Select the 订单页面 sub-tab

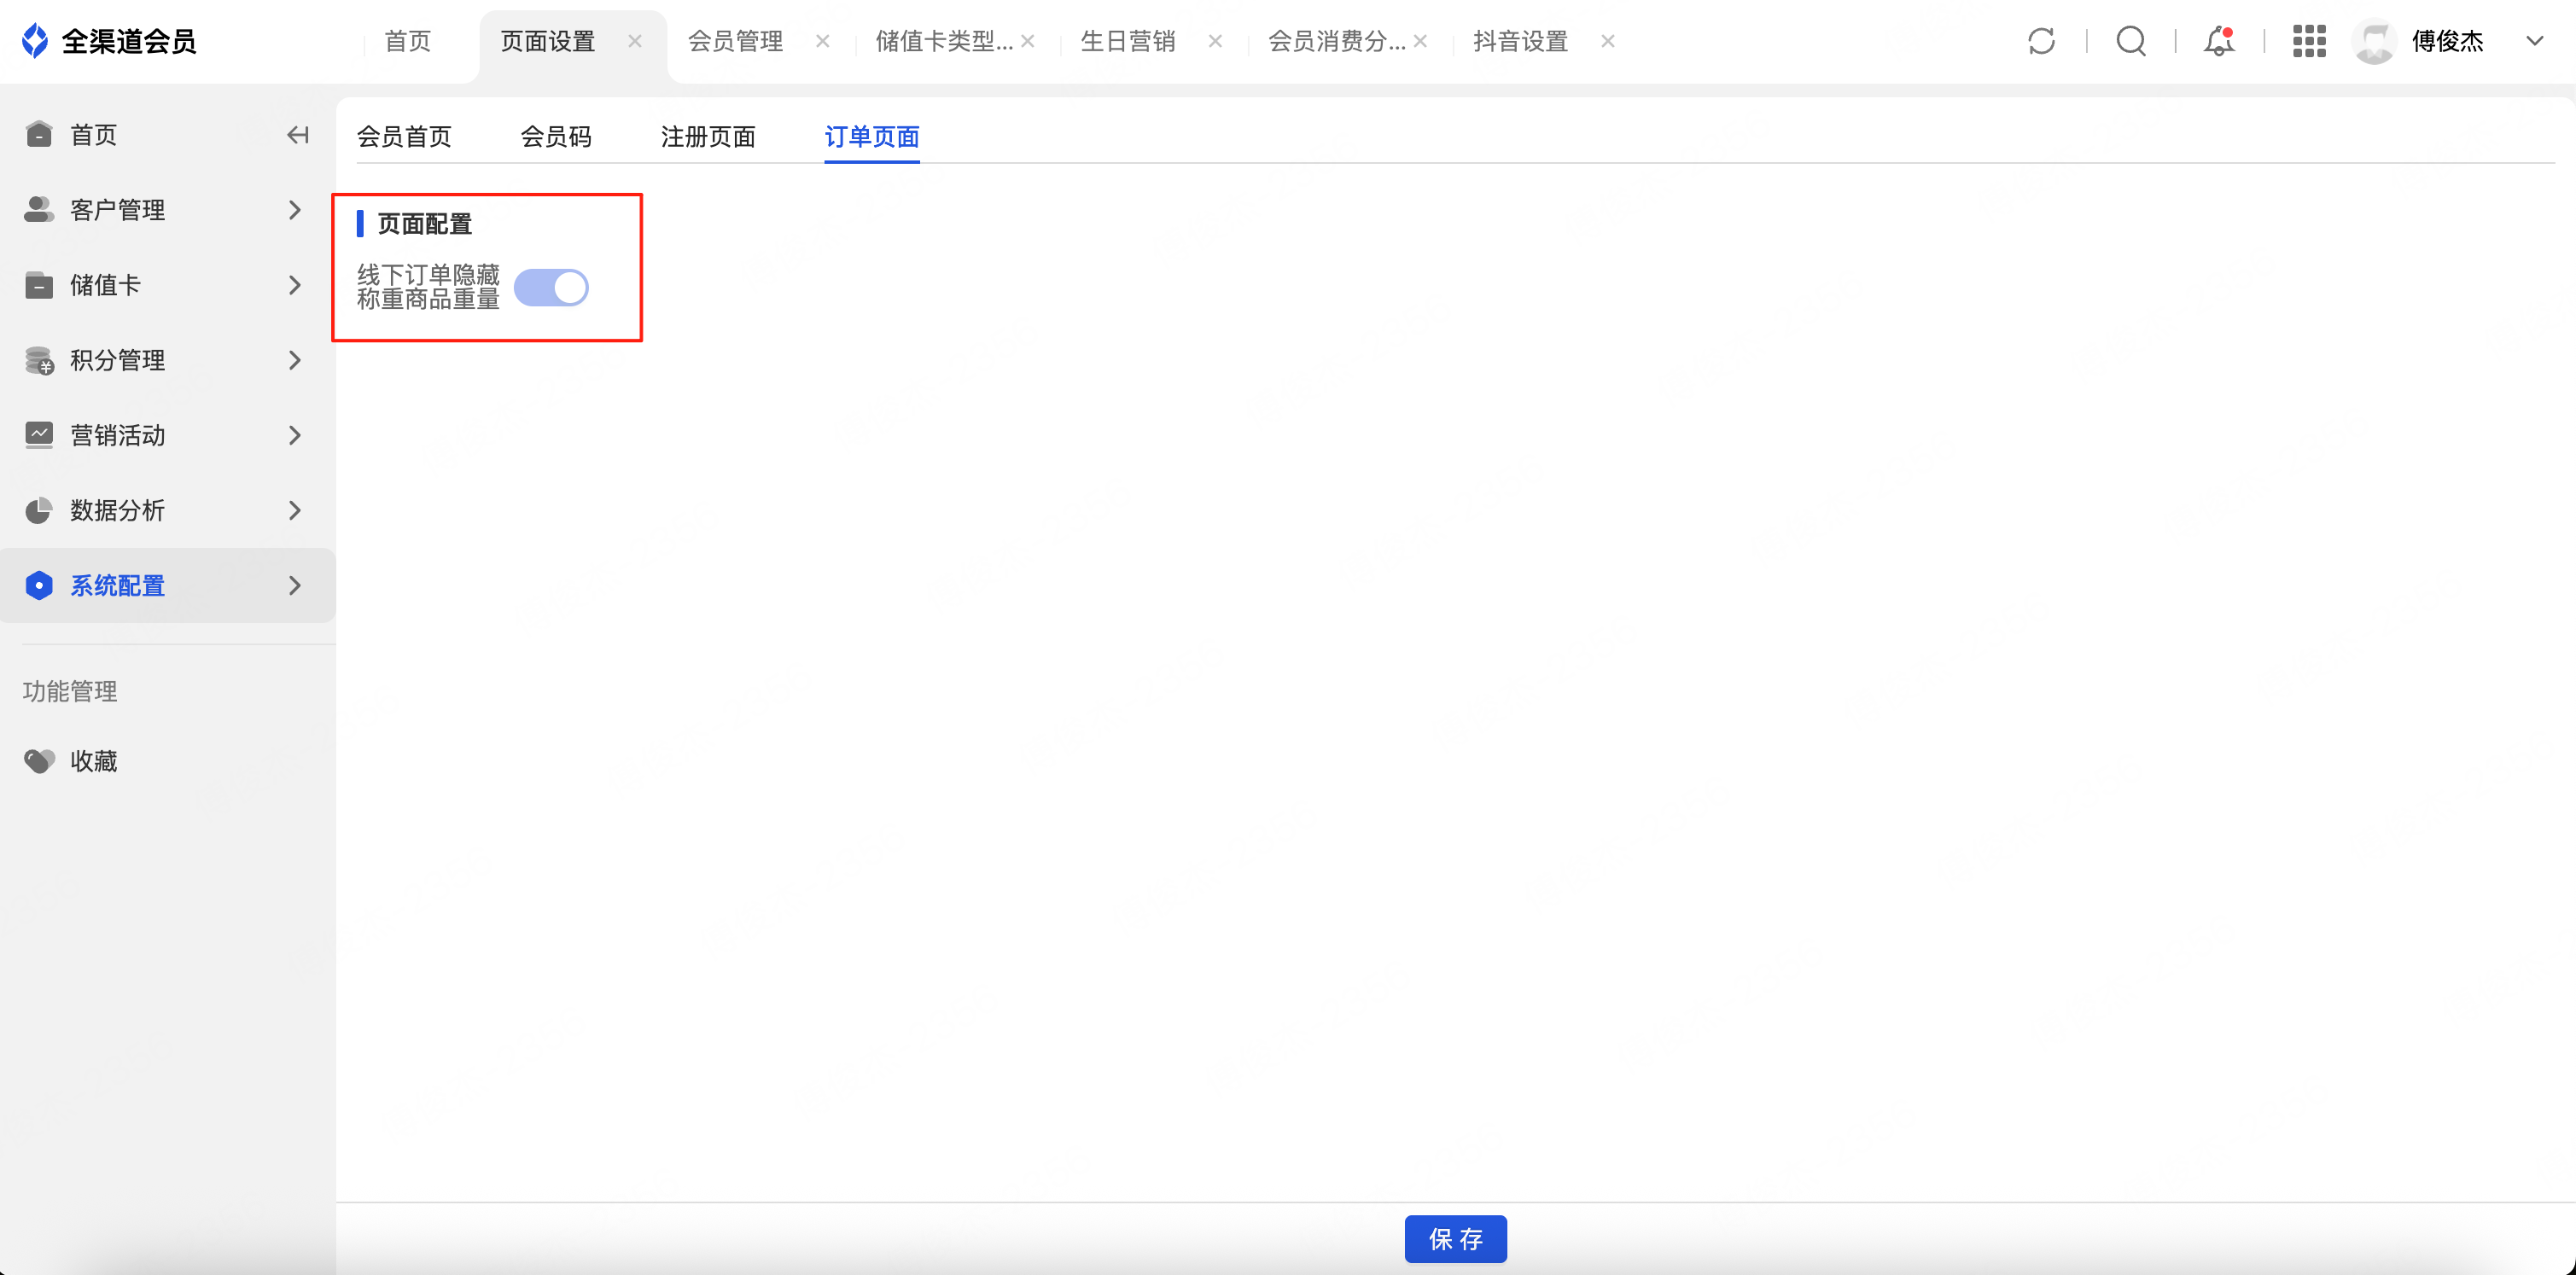coord(872,137)
